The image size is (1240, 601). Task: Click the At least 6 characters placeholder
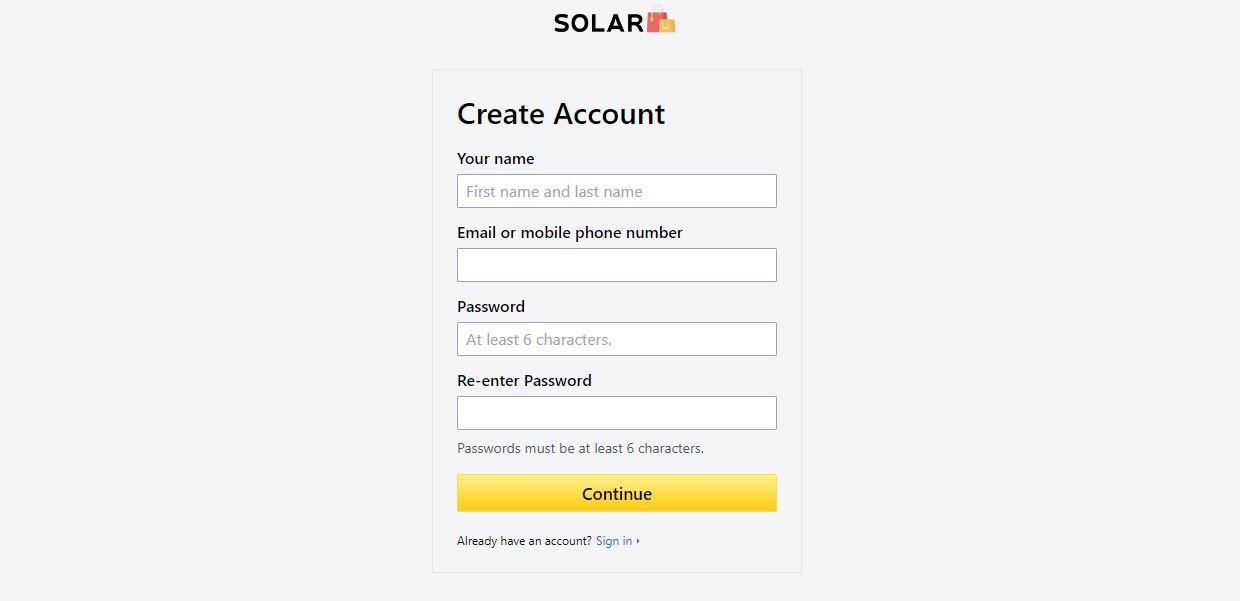(x=539, y=339)
